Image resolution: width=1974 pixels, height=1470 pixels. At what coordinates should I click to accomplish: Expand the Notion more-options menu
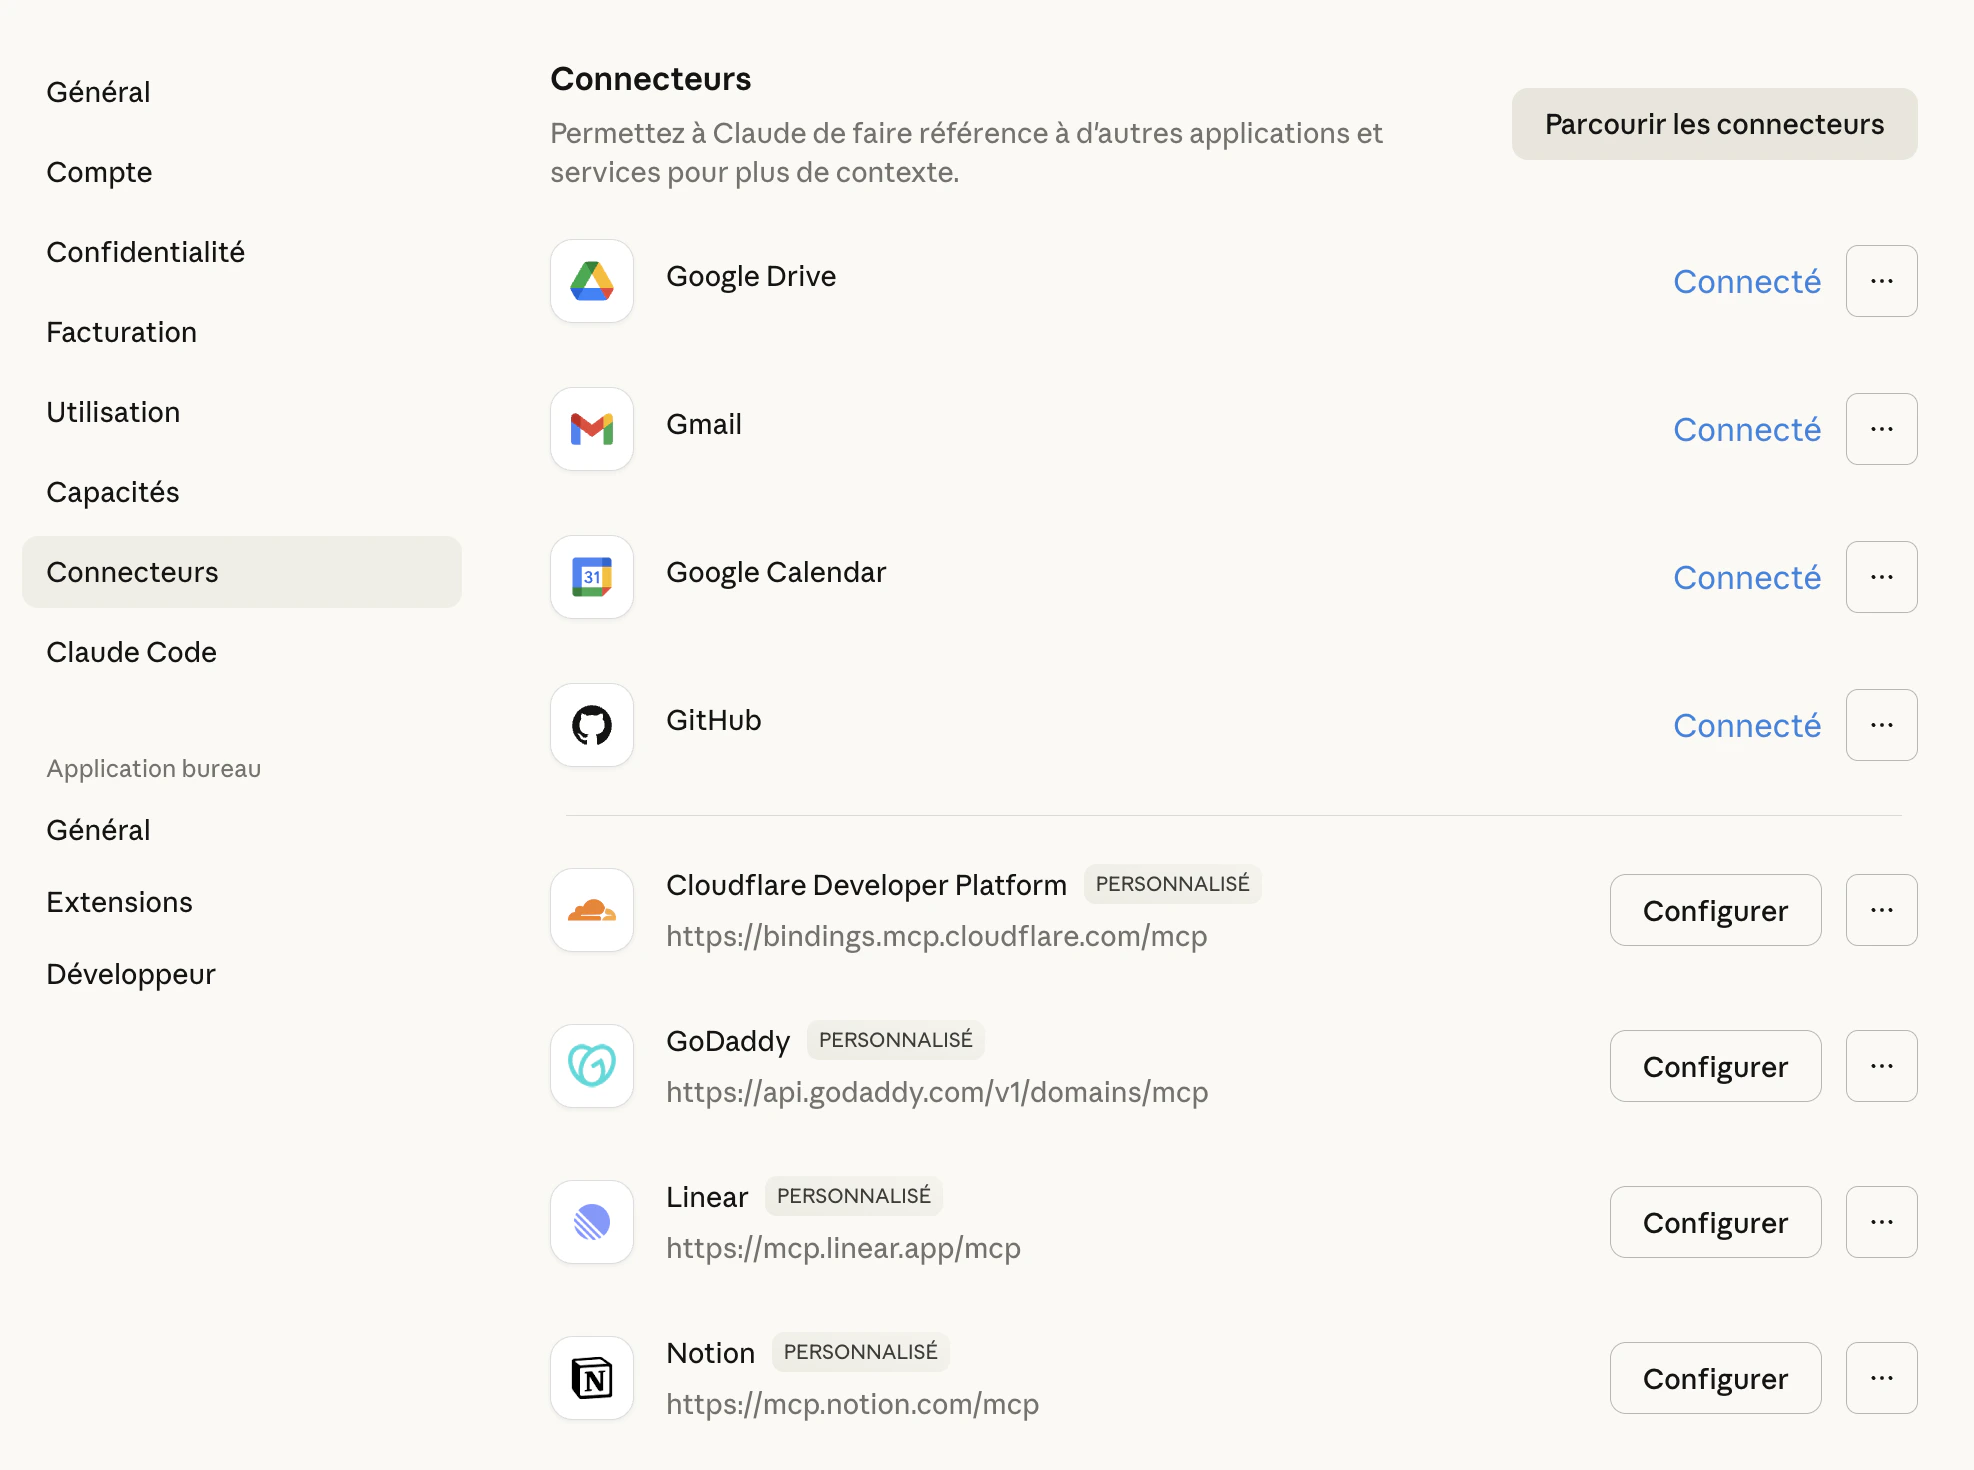coord(1881,1378)
